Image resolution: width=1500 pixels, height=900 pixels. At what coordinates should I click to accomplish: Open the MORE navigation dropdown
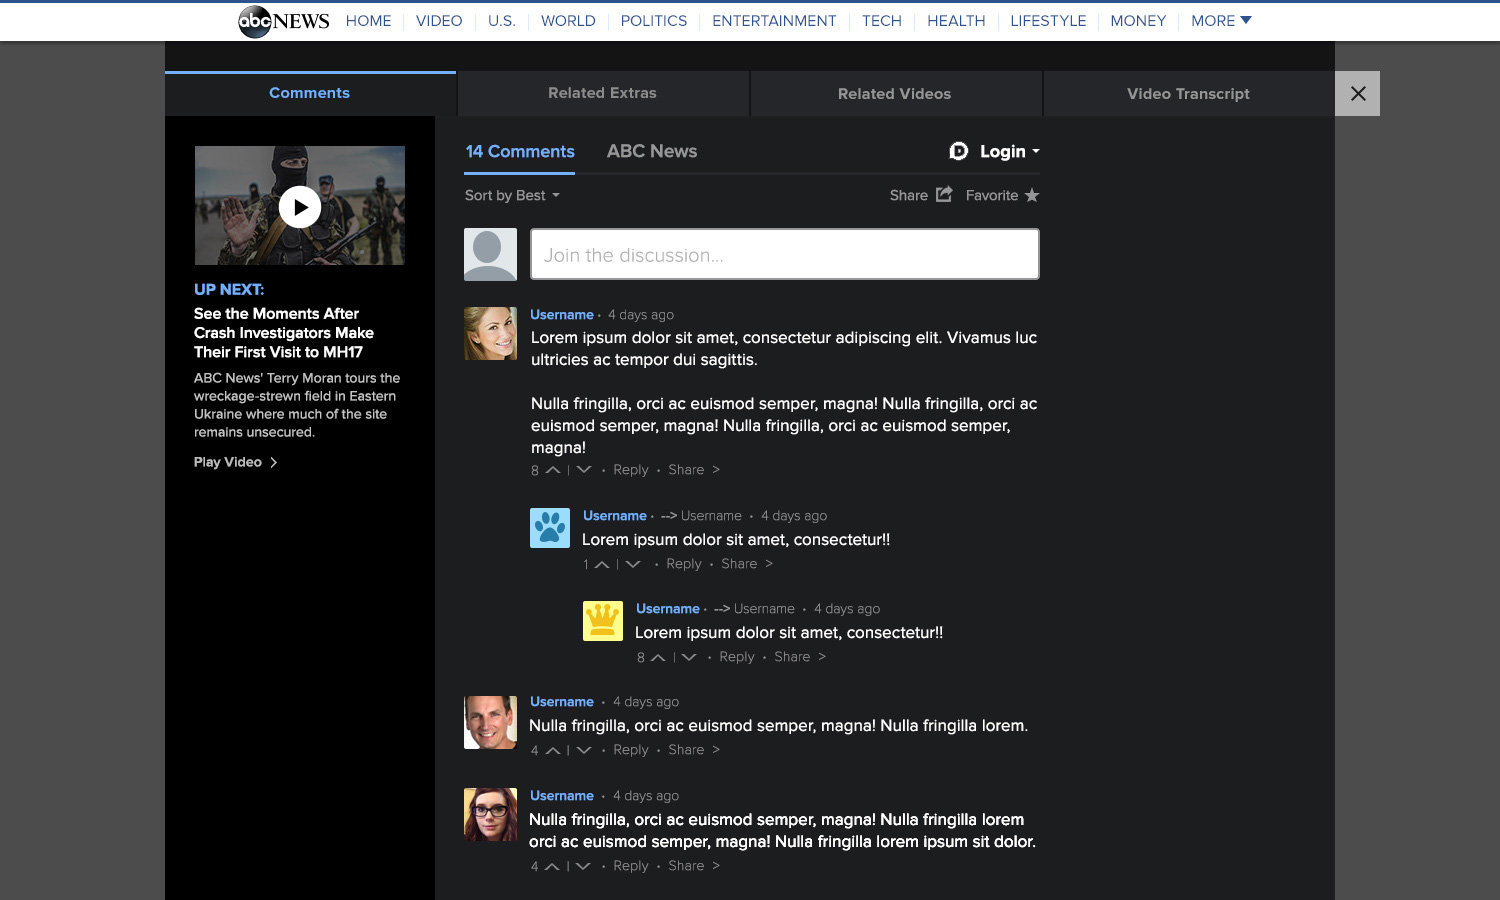tap(1221, 21)
